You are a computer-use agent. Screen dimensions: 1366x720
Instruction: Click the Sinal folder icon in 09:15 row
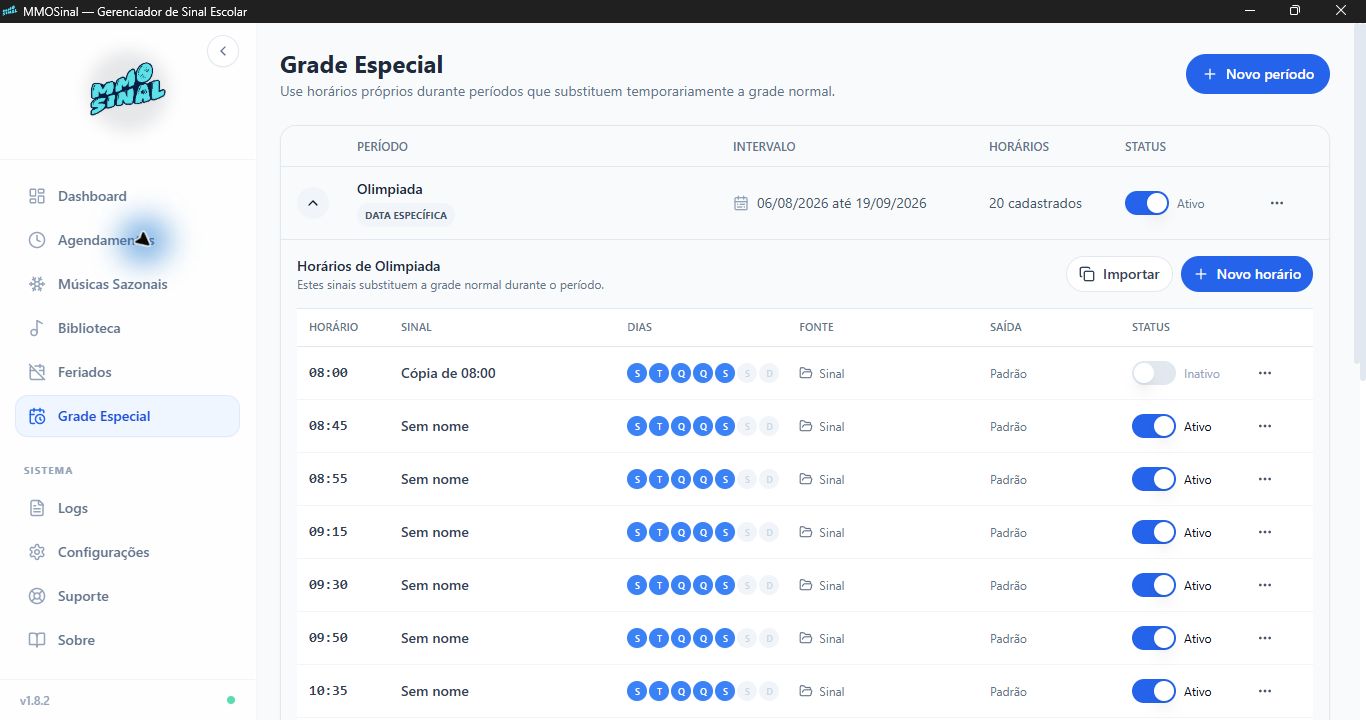[806, 532]
